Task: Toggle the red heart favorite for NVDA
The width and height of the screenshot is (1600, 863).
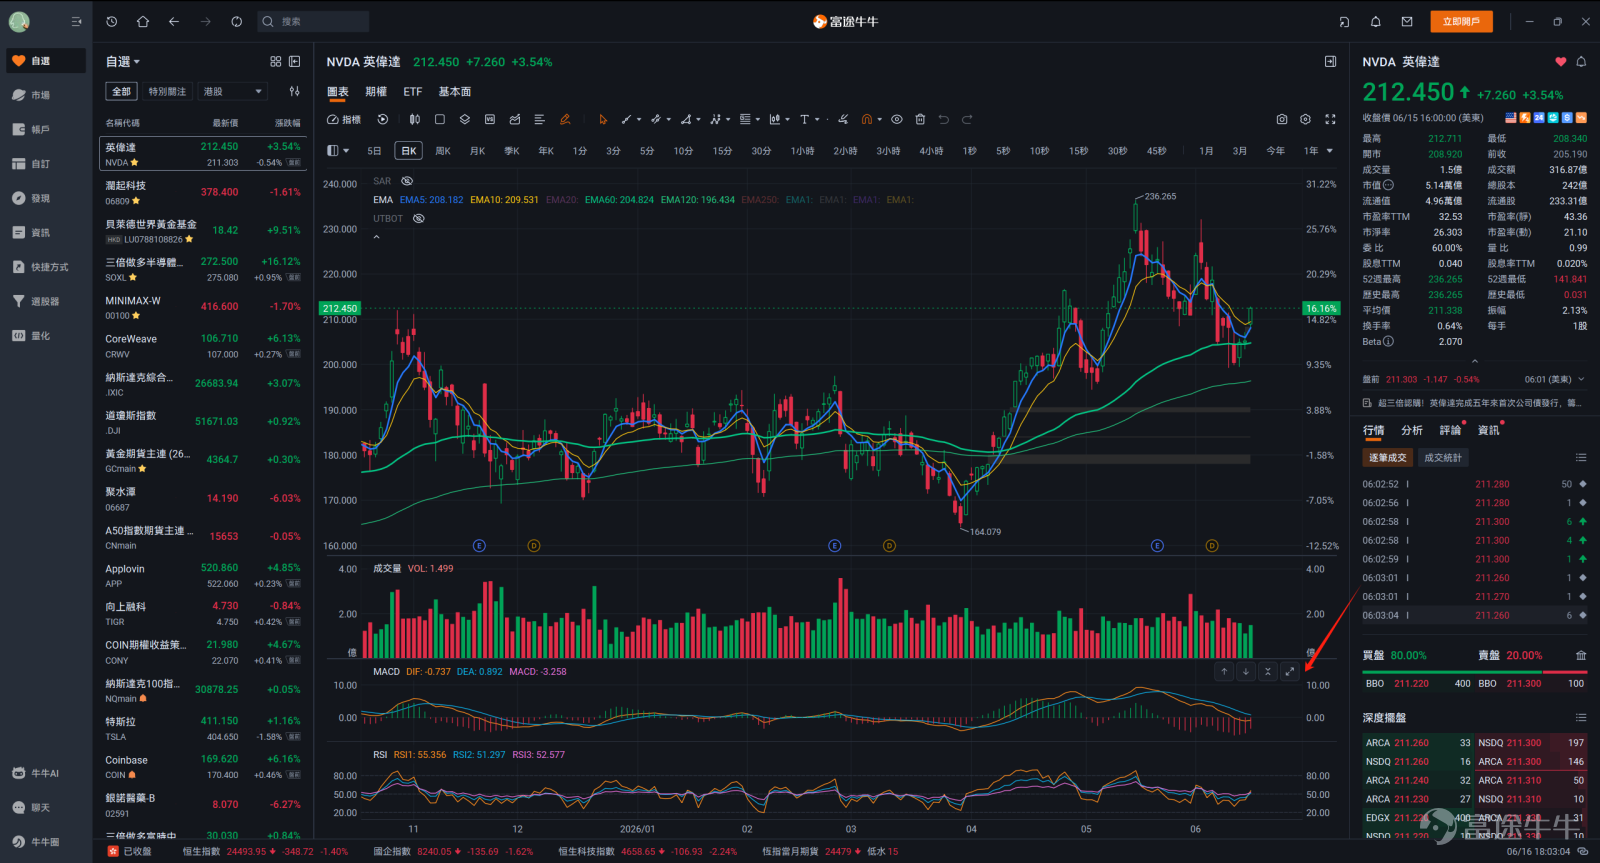Action: pyautogui.click(x=1561, y=62)
